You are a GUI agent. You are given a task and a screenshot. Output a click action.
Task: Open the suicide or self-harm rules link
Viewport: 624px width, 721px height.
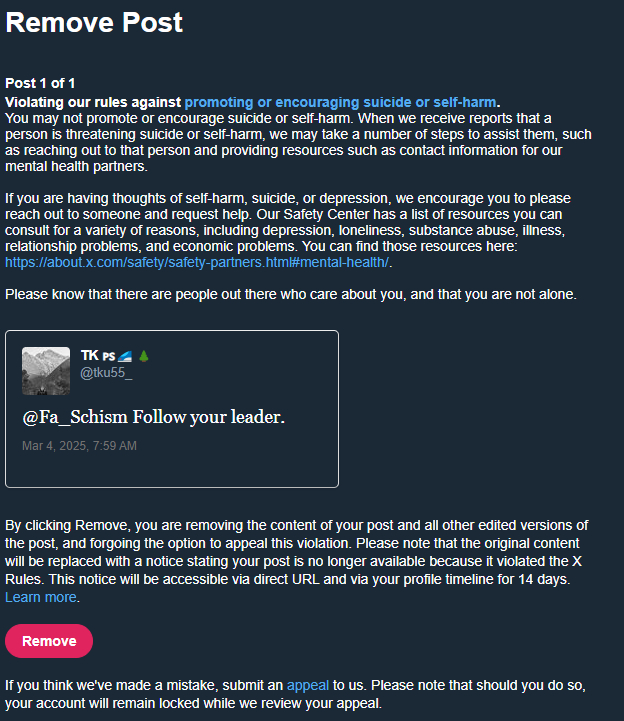coord(340,102)
